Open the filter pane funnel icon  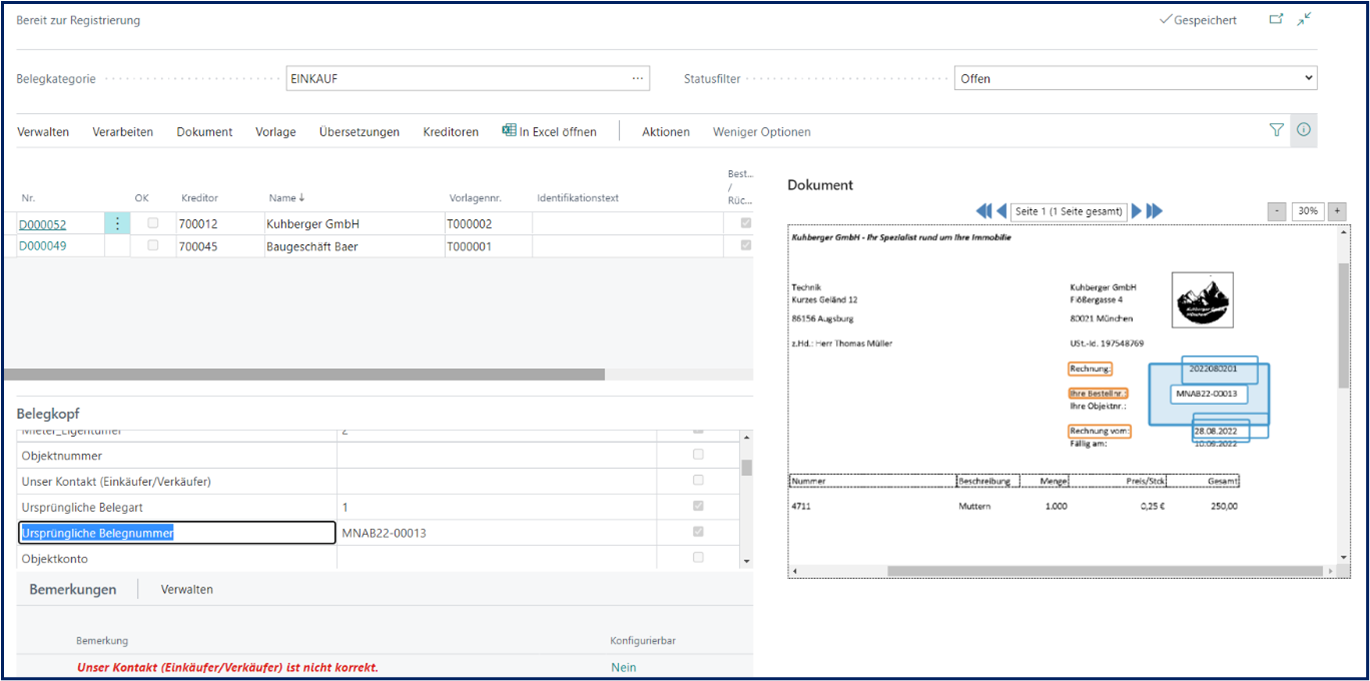pyautogui.click(x=1276, y=130)
